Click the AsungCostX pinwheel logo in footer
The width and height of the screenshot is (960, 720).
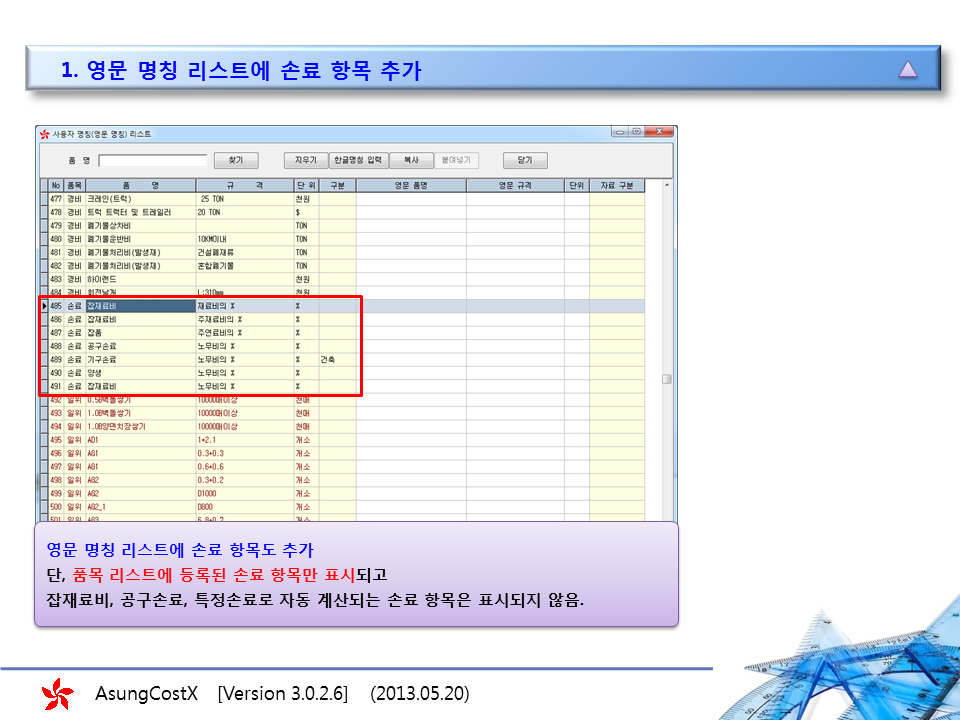coord(57,693)
